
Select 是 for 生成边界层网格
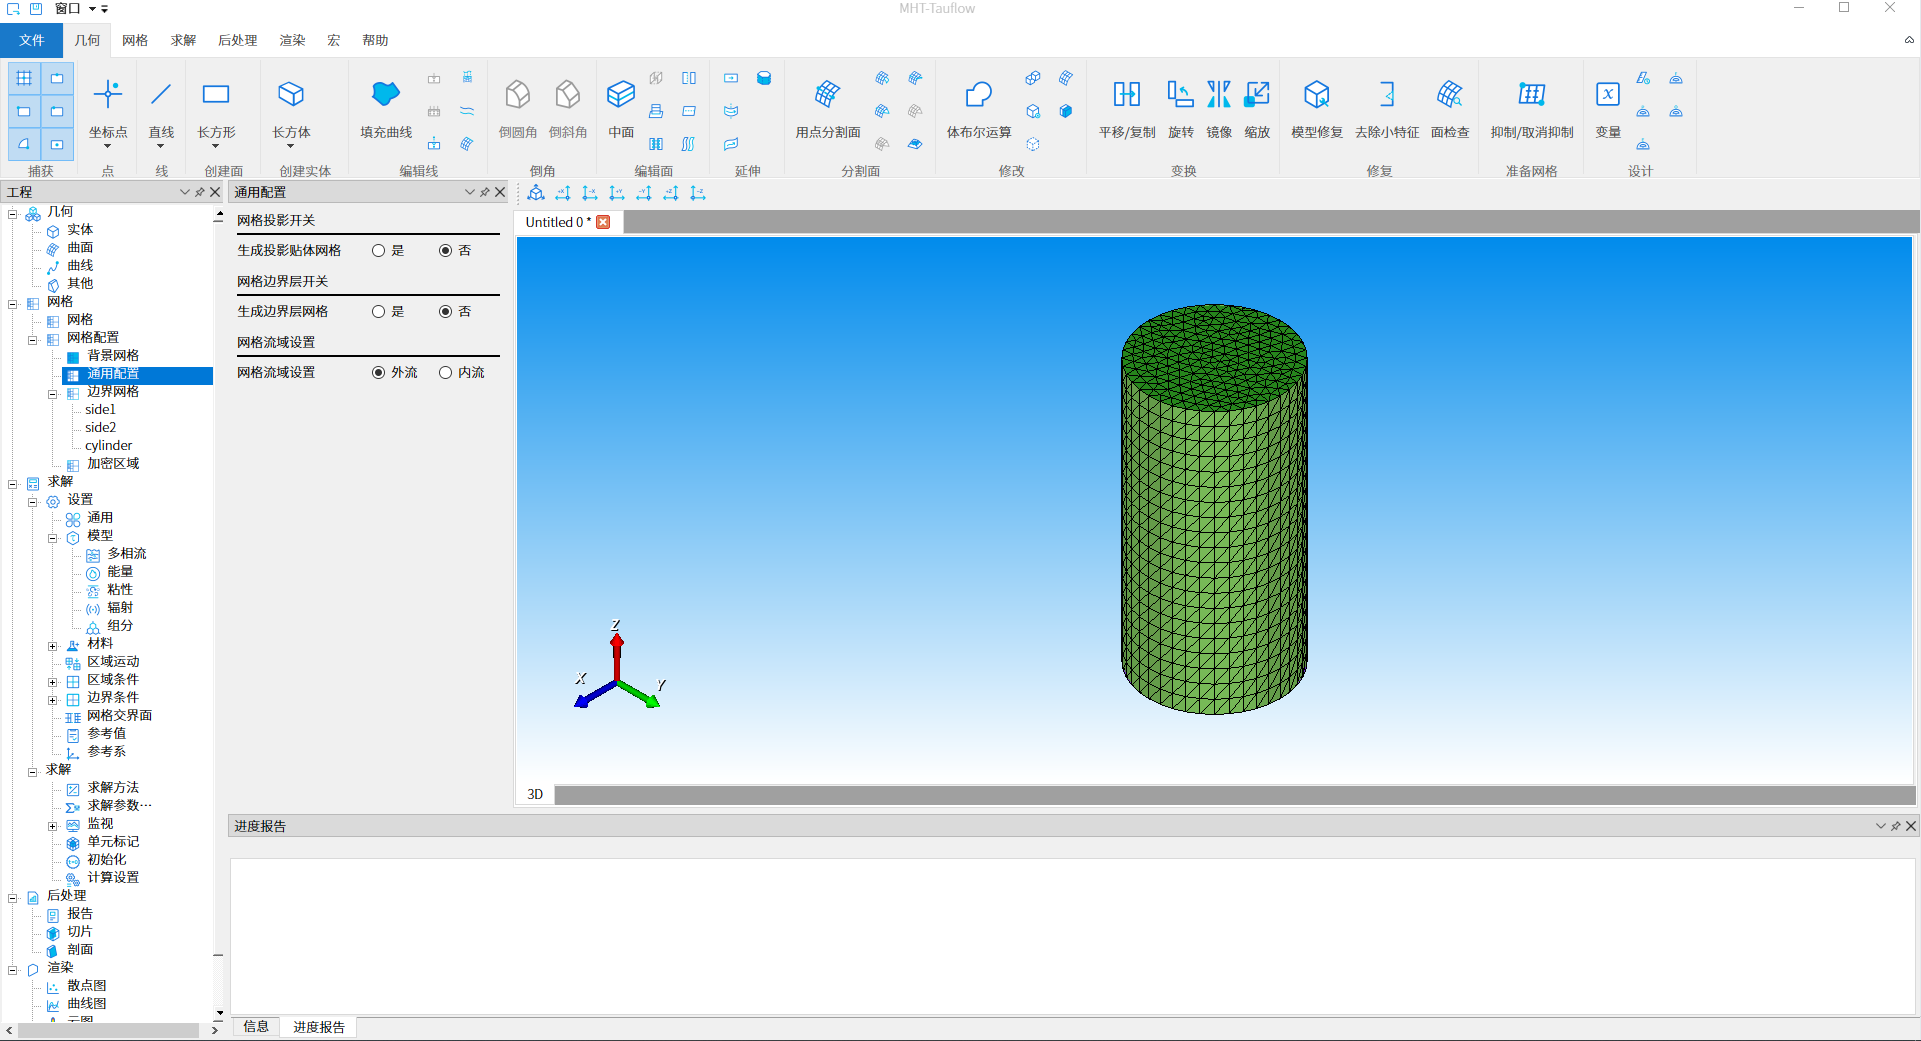click(x=379, y=312)
